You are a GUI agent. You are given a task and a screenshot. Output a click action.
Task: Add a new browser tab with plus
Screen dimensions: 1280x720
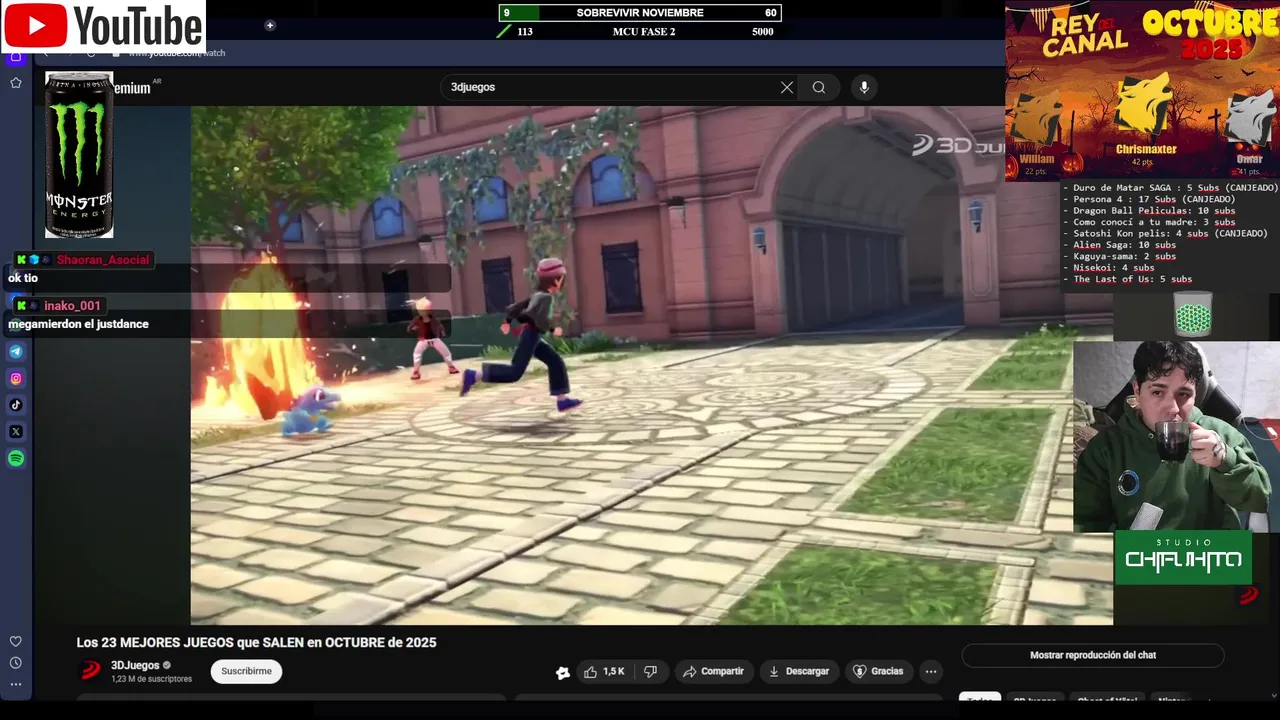pos(270,25)
